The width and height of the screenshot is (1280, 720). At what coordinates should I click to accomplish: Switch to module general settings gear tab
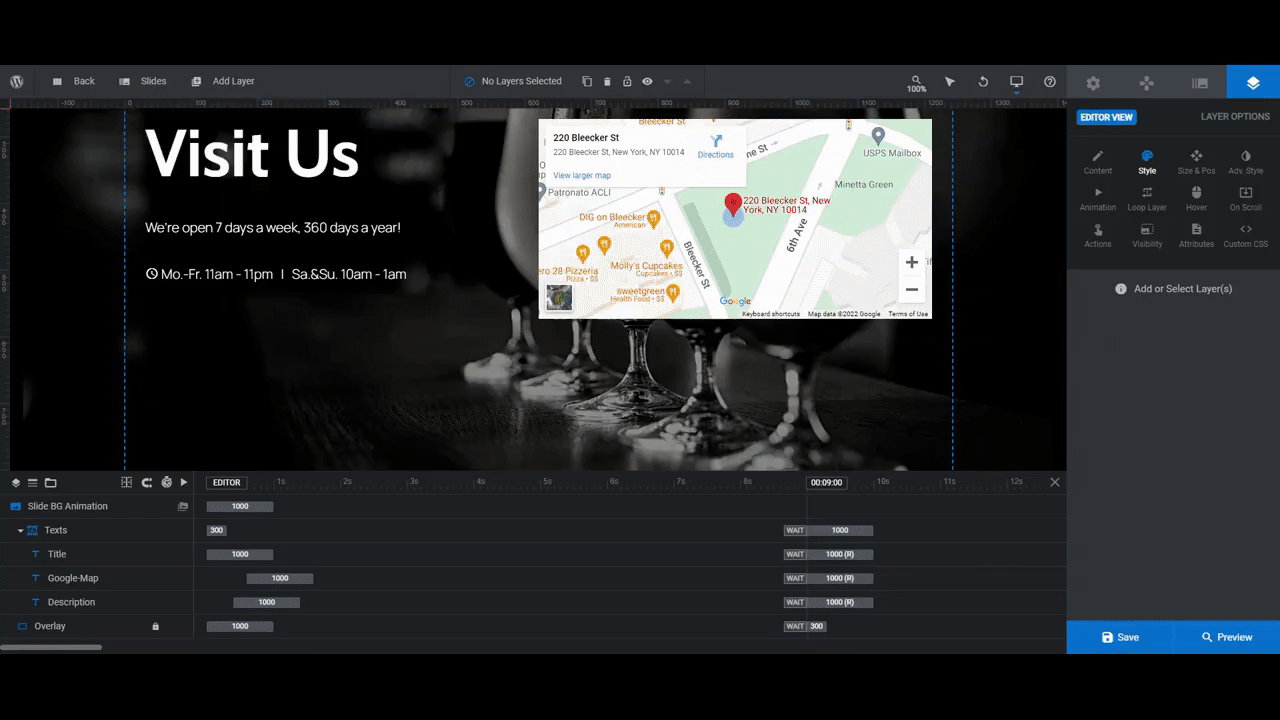(1093, 83)
